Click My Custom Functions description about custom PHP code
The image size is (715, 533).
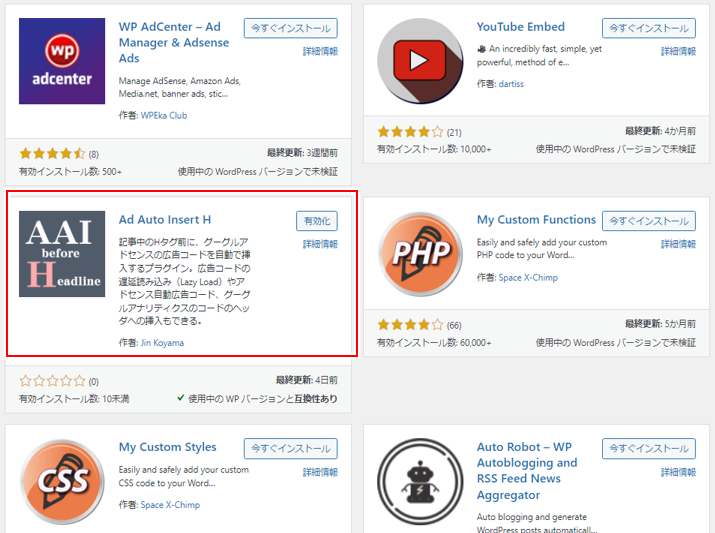click(x=542, y=248)
